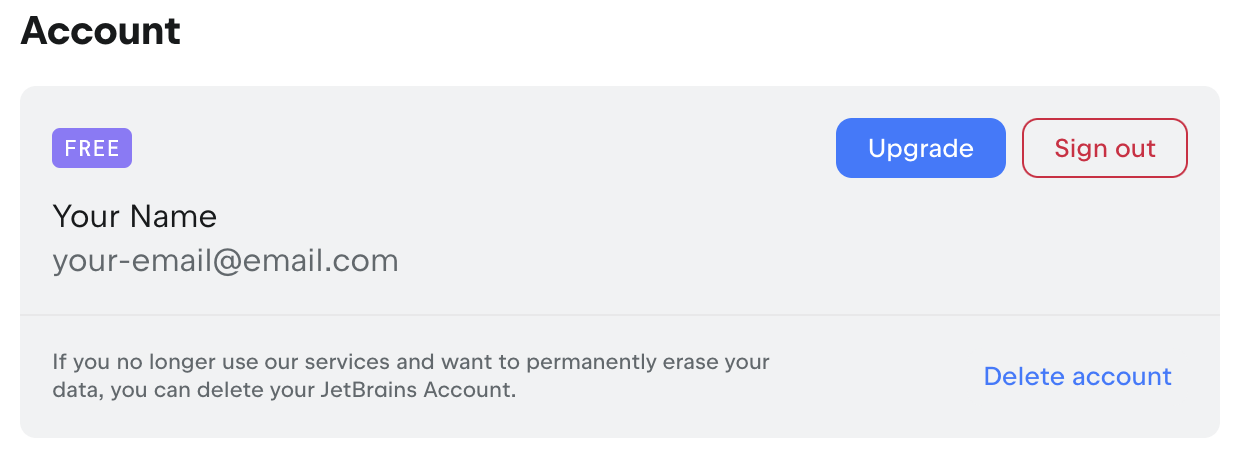Click the data erasure notice paragraph
Image resolution: width=1240 pixels, height=458 pixels.
[410, 375]
